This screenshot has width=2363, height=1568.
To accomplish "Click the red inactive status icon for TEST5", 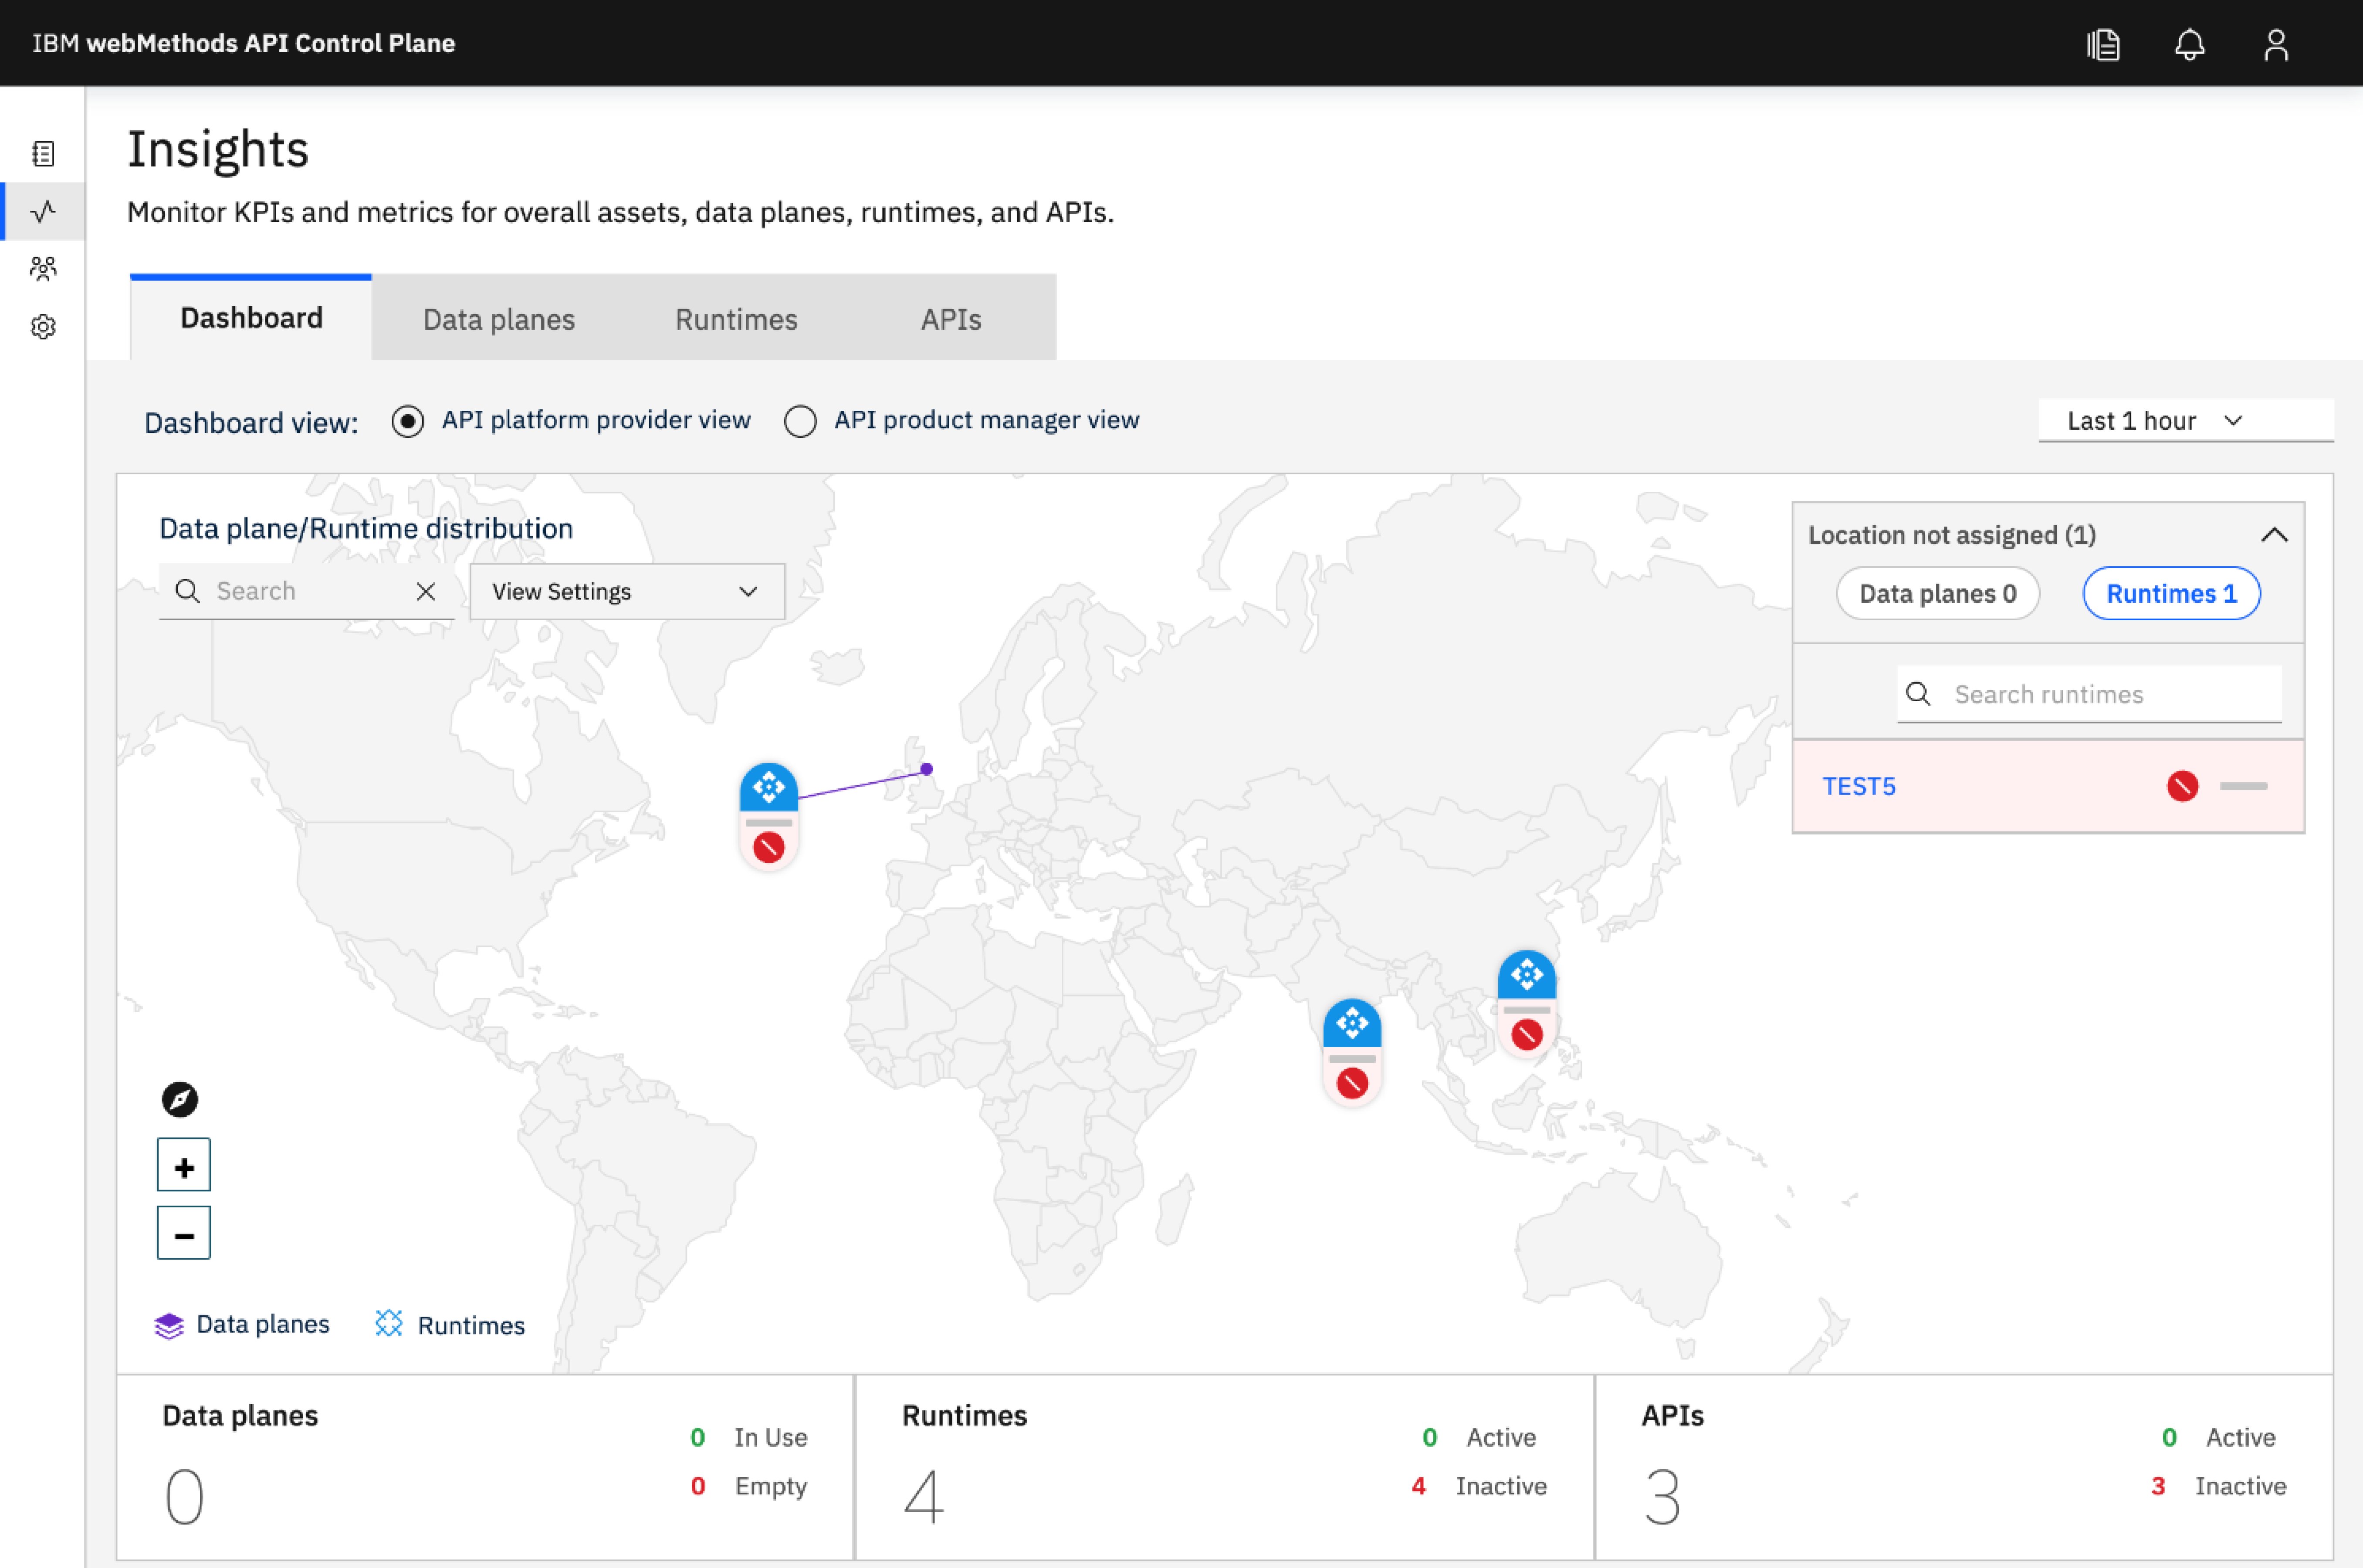I will click(2182, 786).
